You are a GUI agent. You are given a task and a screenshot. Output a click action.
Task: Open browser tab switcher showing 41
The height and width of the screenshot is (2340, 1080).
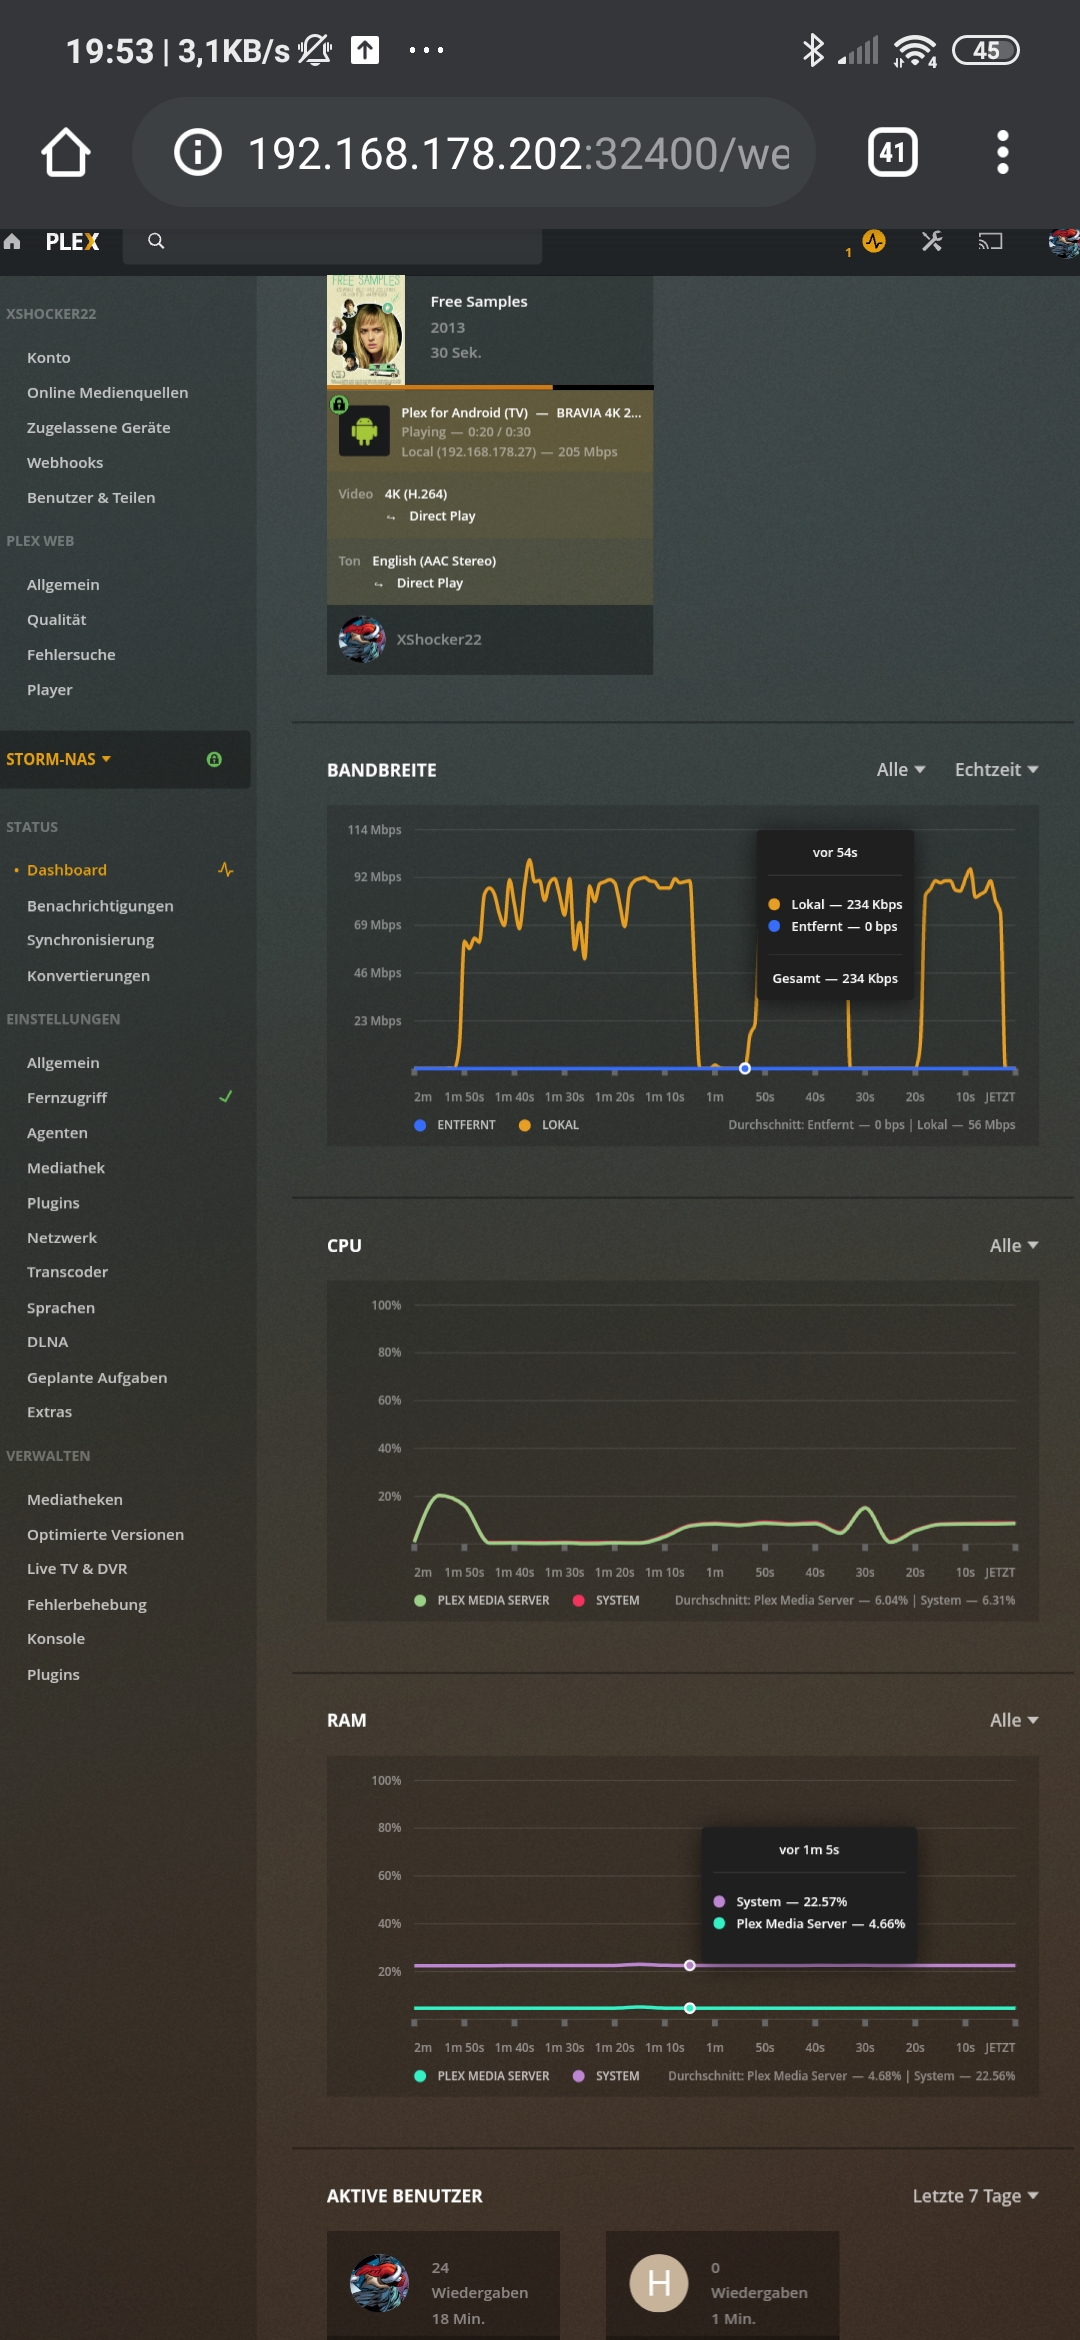click(892, 153)
